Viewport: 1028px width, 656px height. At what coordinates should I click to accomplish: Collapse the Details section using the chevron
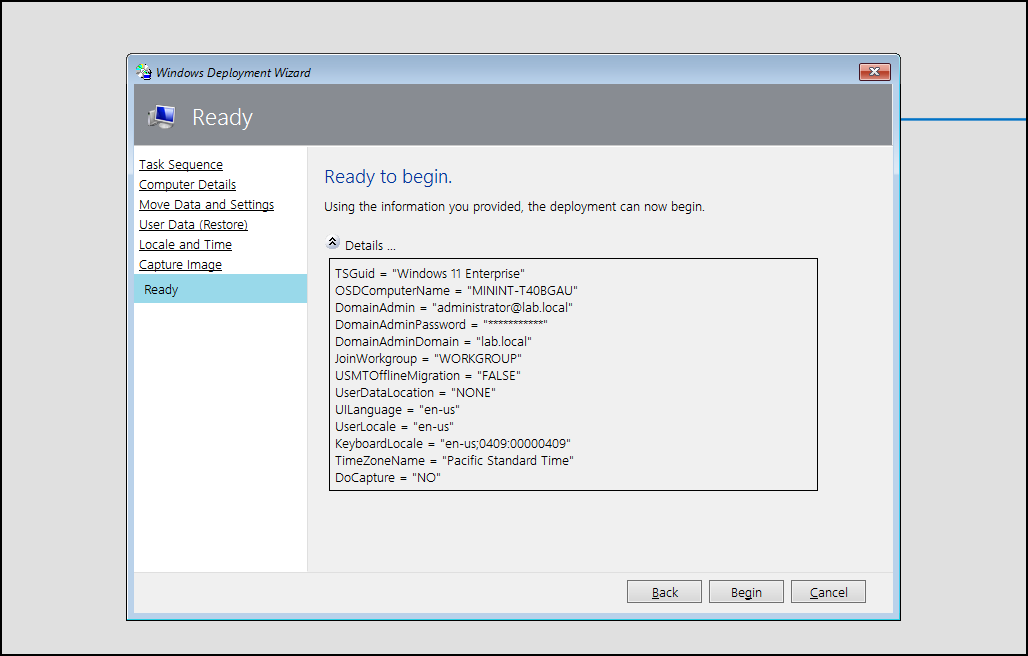pos(333,242)
